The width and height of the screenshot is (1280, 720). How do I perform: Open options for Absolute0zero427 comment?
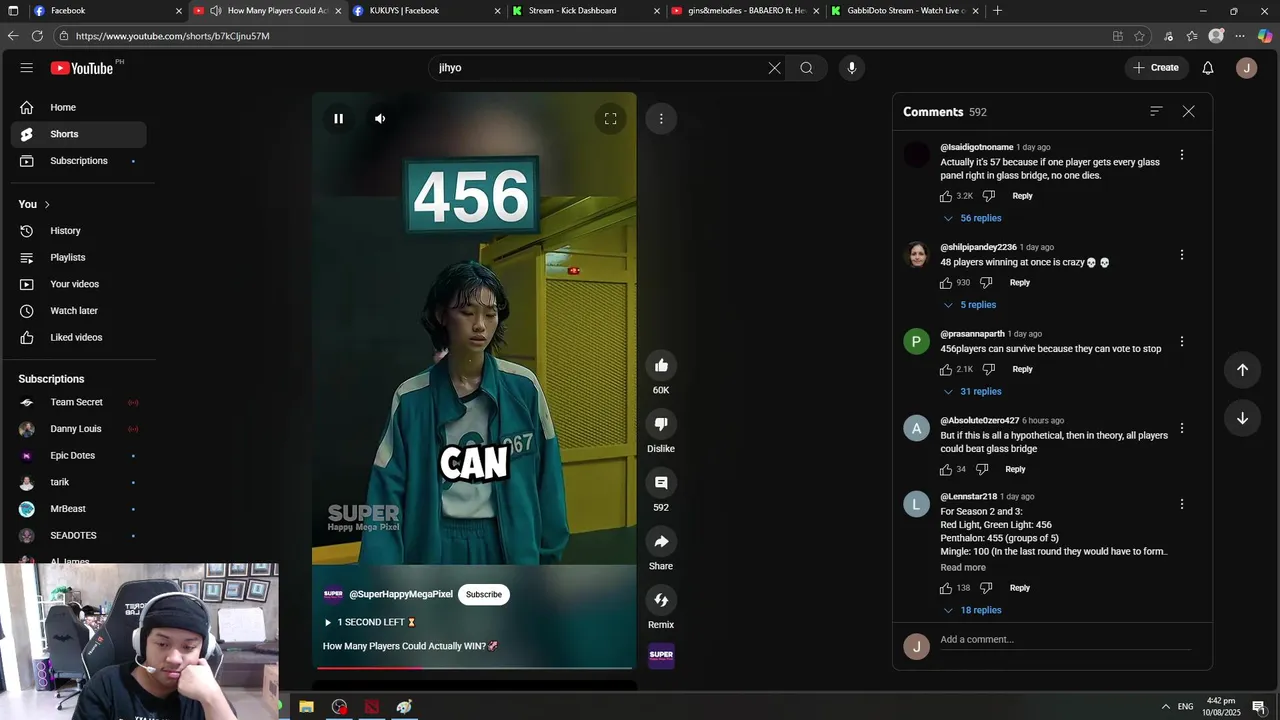pyautogui.click(x=1182, y=428)
